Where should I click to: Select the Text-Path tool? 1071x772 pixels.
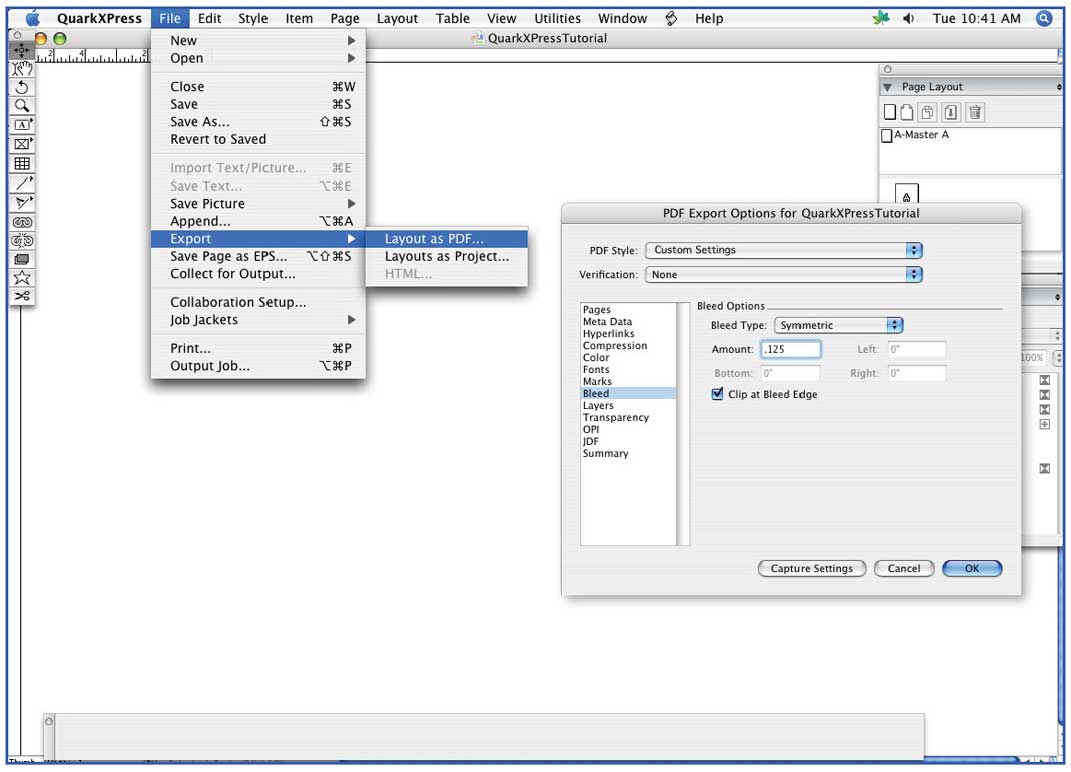click(x=22, y=202)
